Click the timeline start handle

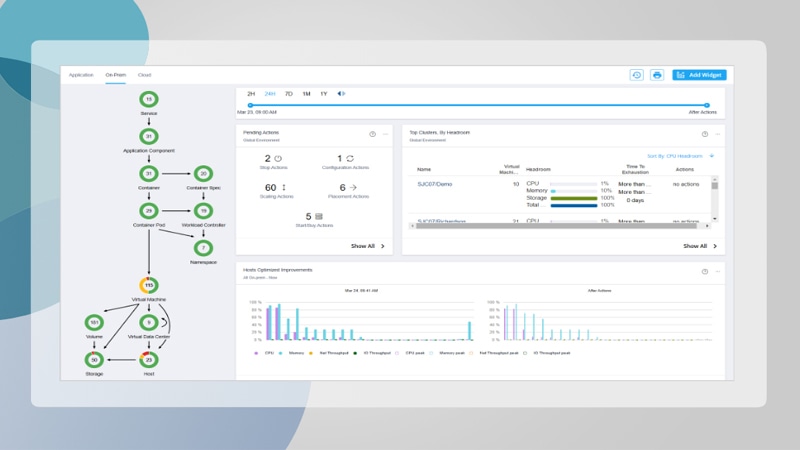[250, 105]
